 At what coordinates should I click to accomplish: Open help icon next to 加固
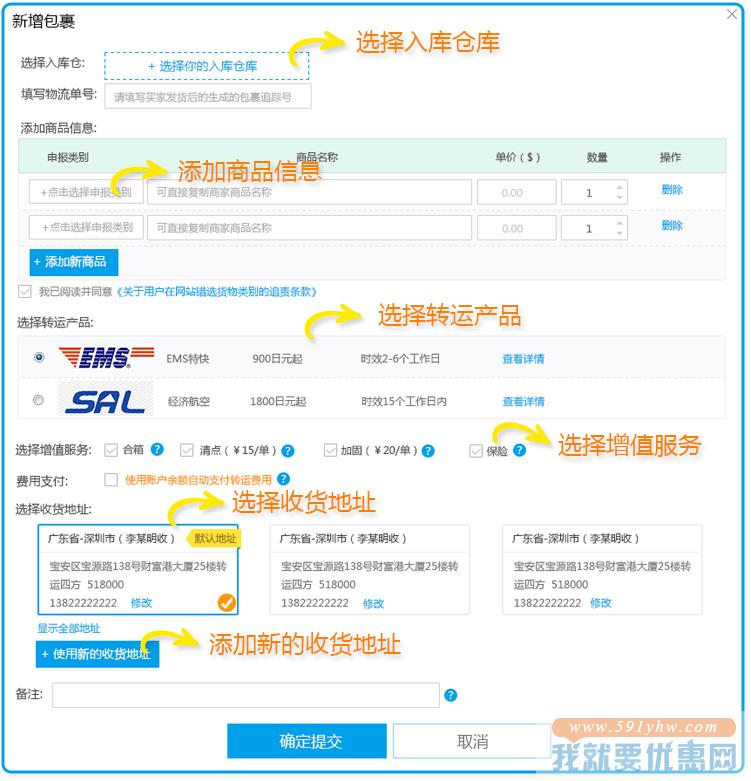coord(428,451)
